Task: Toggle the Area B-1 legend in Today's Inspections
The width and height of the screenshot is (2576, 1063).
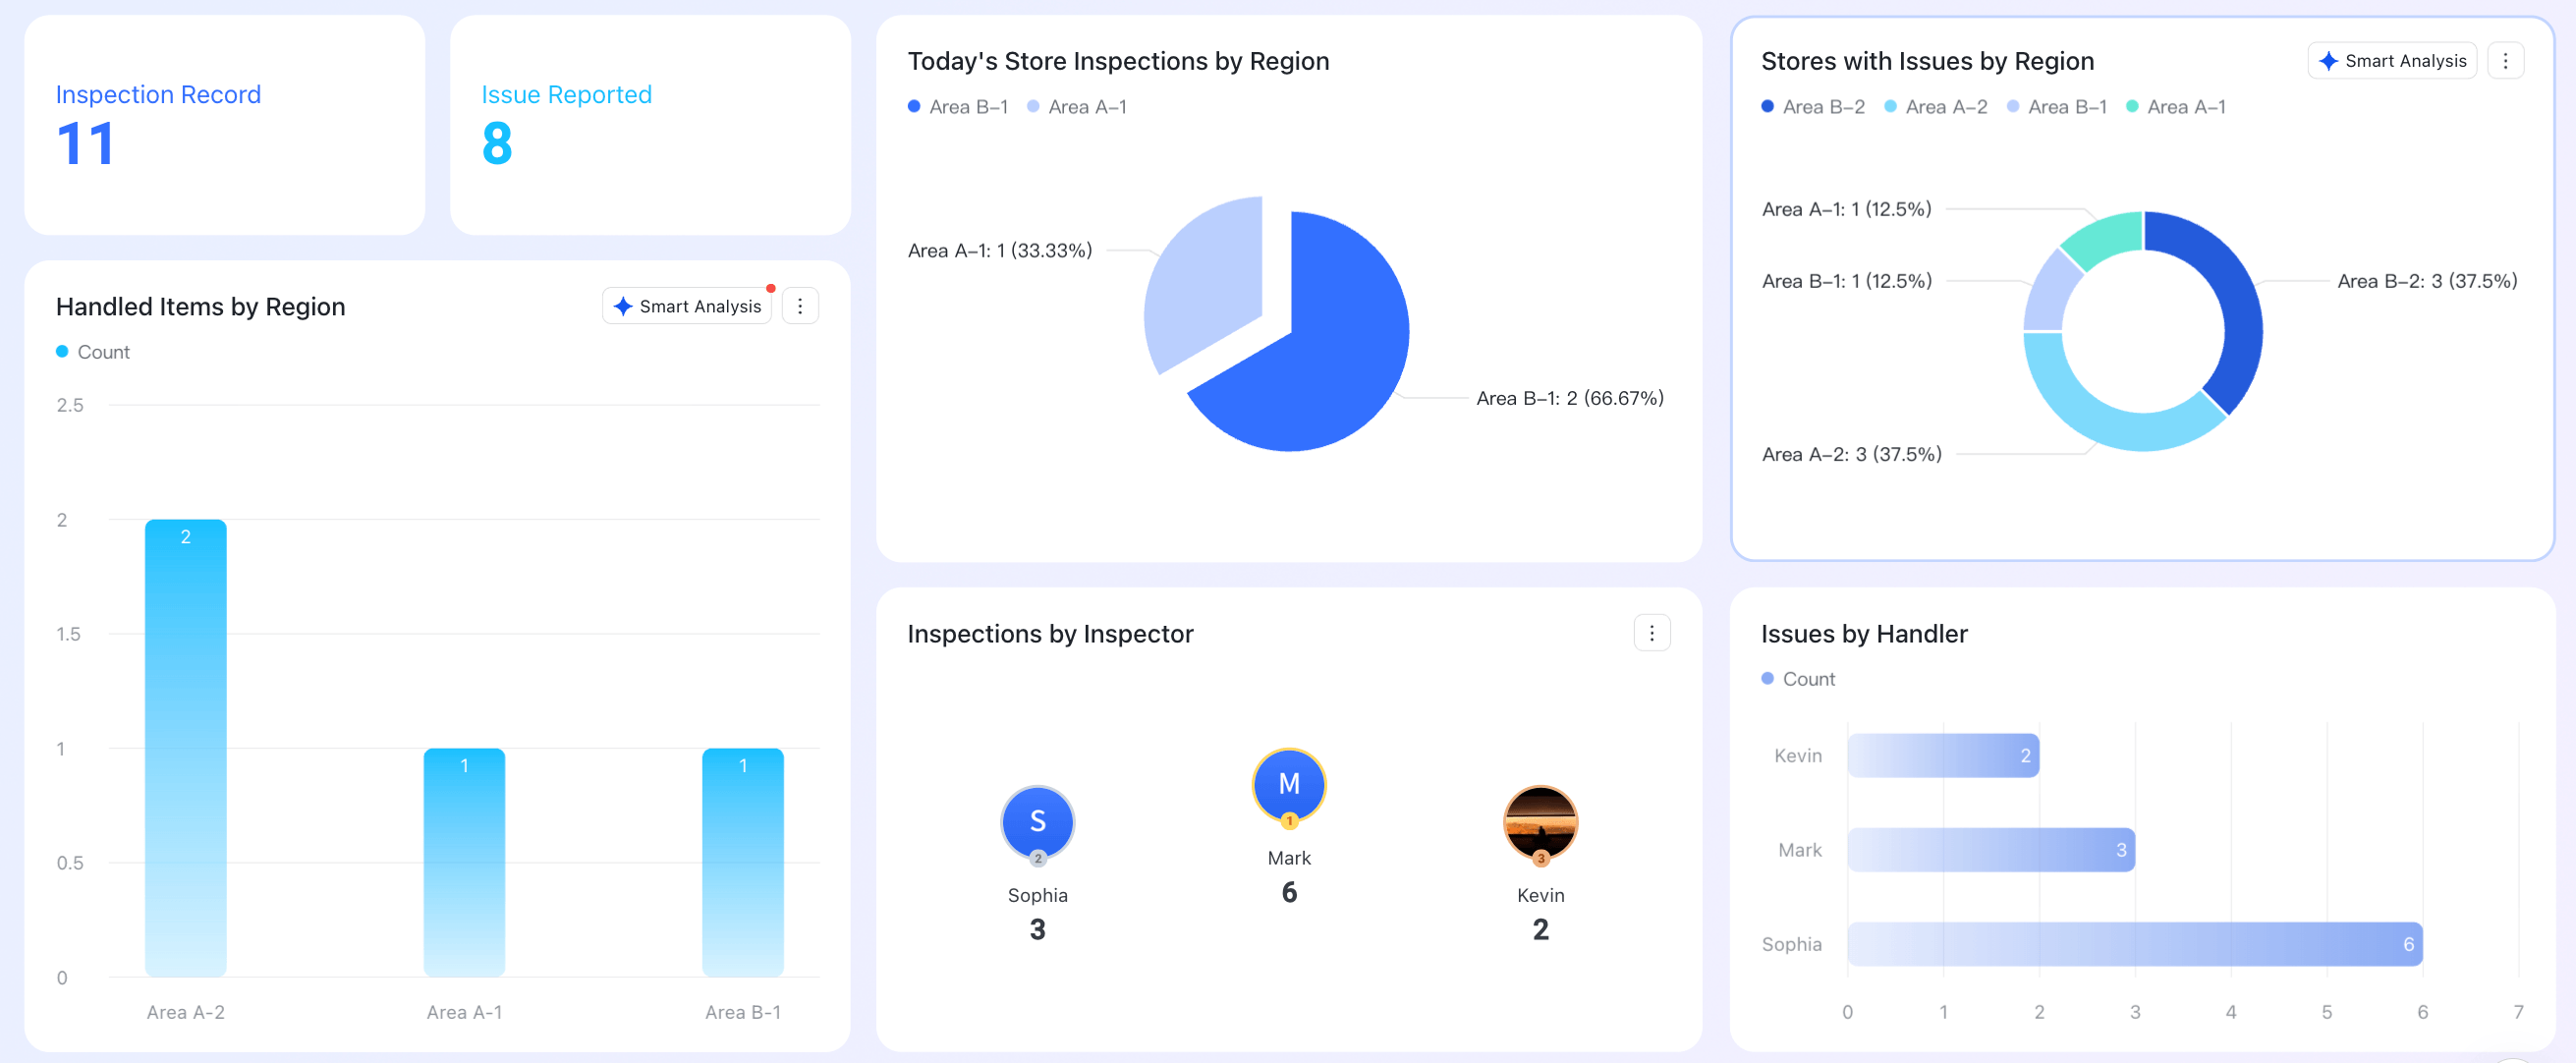Action: [x=958, y=107]
